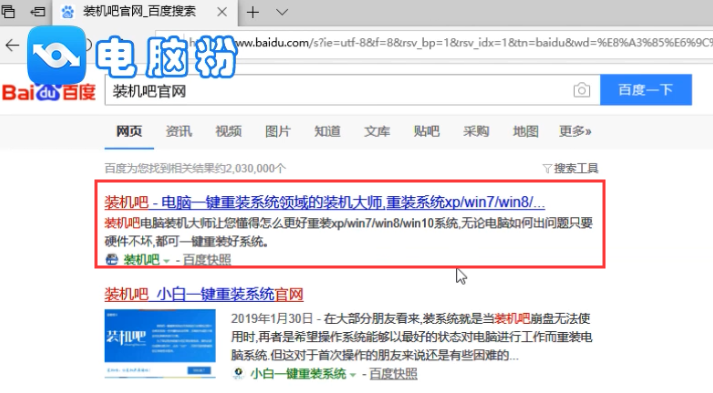Switch to the 文库 tab
This screenshot has height=393, width=713.
[x=377, y=131]
